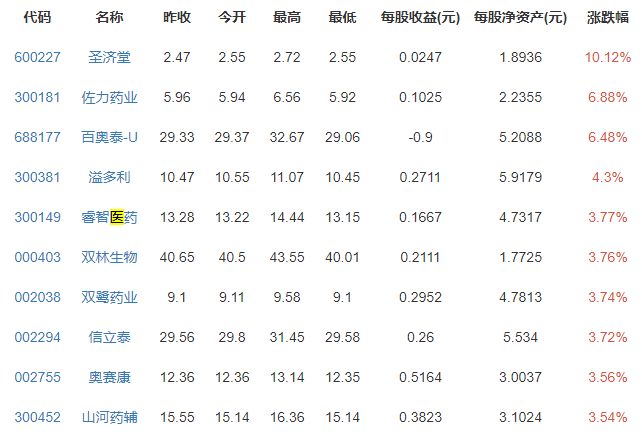Click the 每股净资产(元) column header
The width and height of the screenshot is (642, 441).
[520, 17]
